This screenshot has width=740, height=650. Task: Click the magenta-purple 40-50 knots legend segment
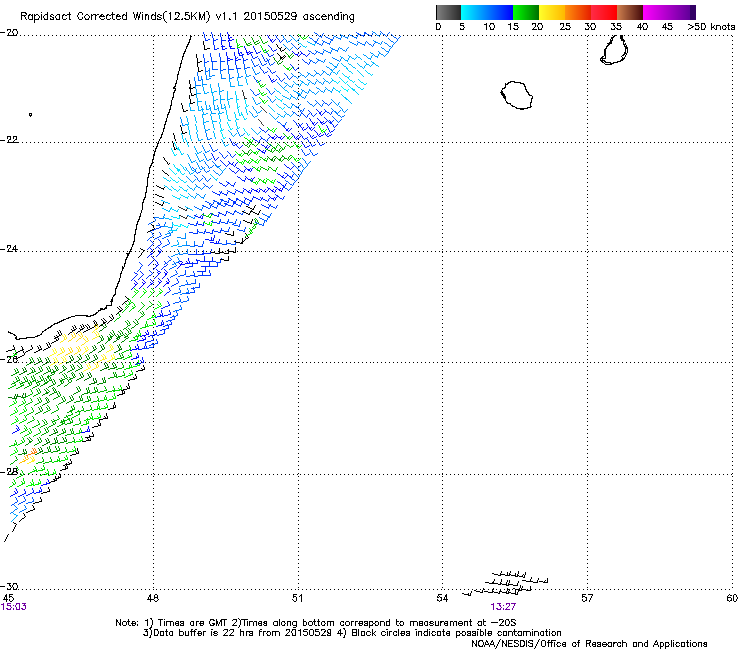click(x=669, y=12)
